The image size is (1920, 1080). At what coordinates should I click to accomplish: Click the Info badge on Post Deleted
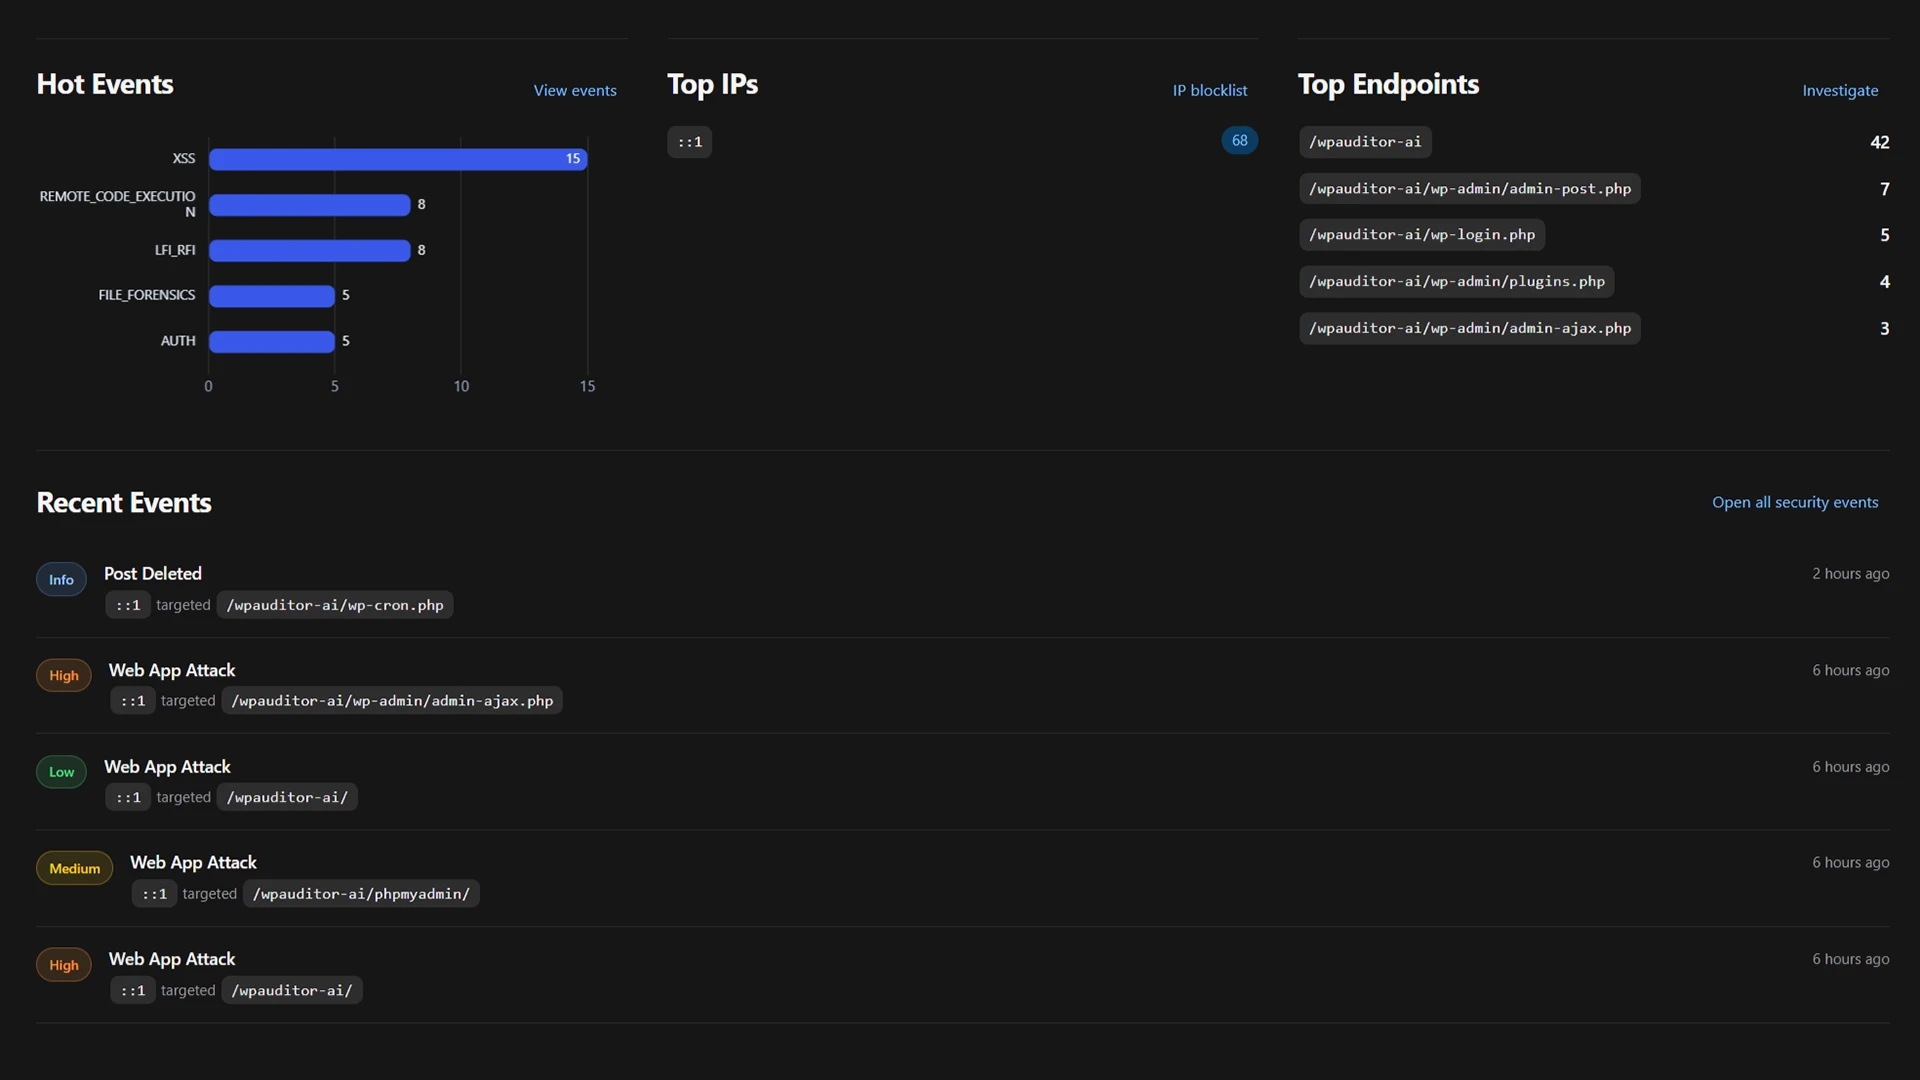pyautogui.click(x=61, y=580)
